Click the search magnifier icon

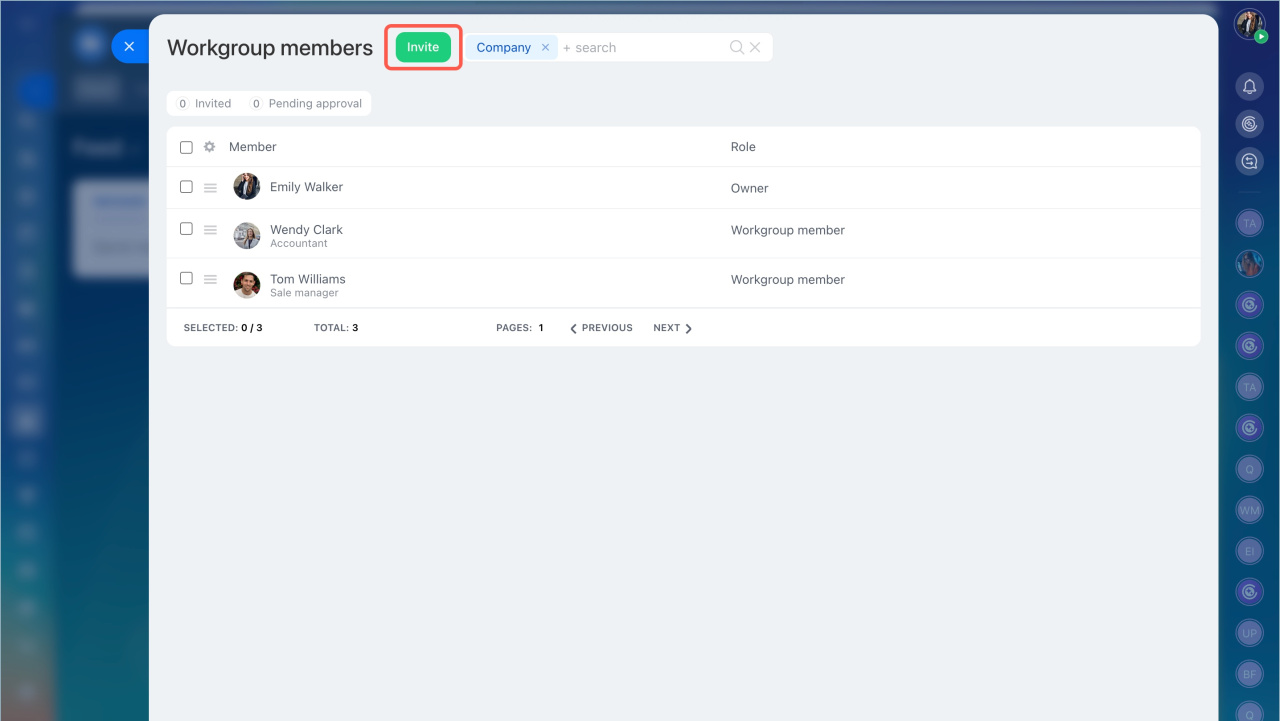tap(737, 47)
